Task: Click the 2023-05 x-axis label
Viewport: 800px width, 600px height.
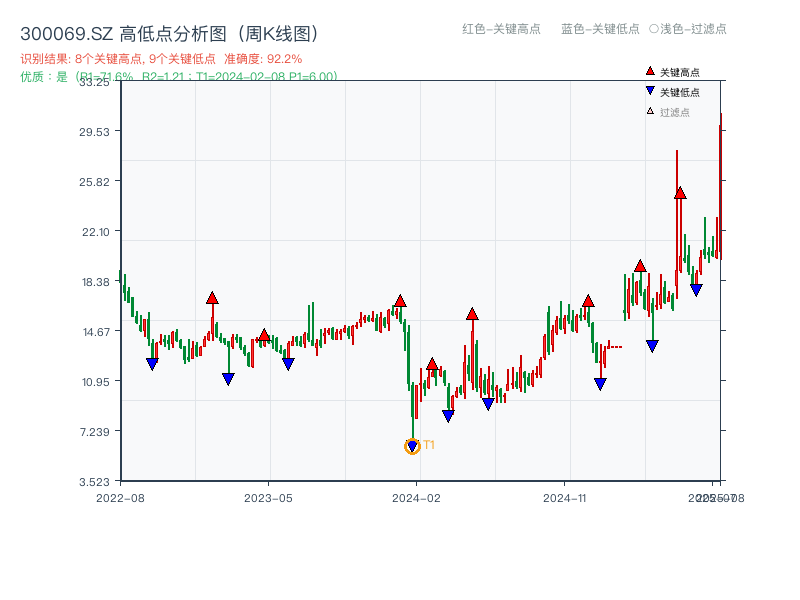Action: coord(268,498)
